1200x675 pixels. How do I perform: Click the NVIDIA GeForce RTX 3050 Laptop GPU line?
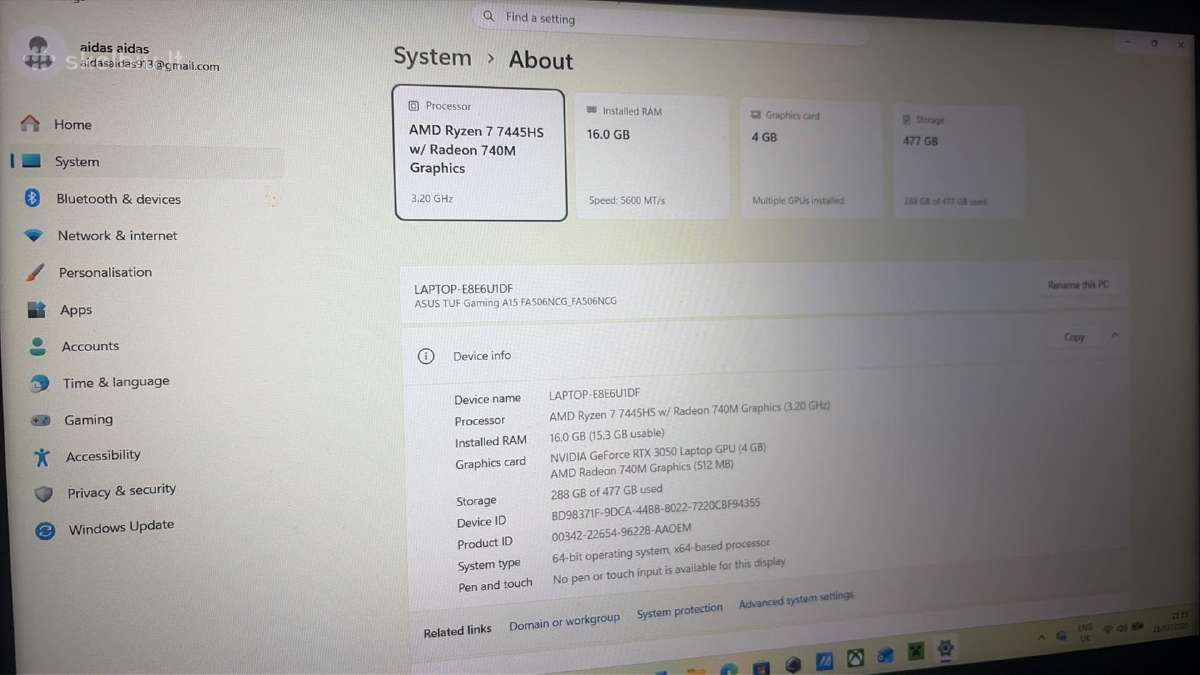tap(658, 452)
